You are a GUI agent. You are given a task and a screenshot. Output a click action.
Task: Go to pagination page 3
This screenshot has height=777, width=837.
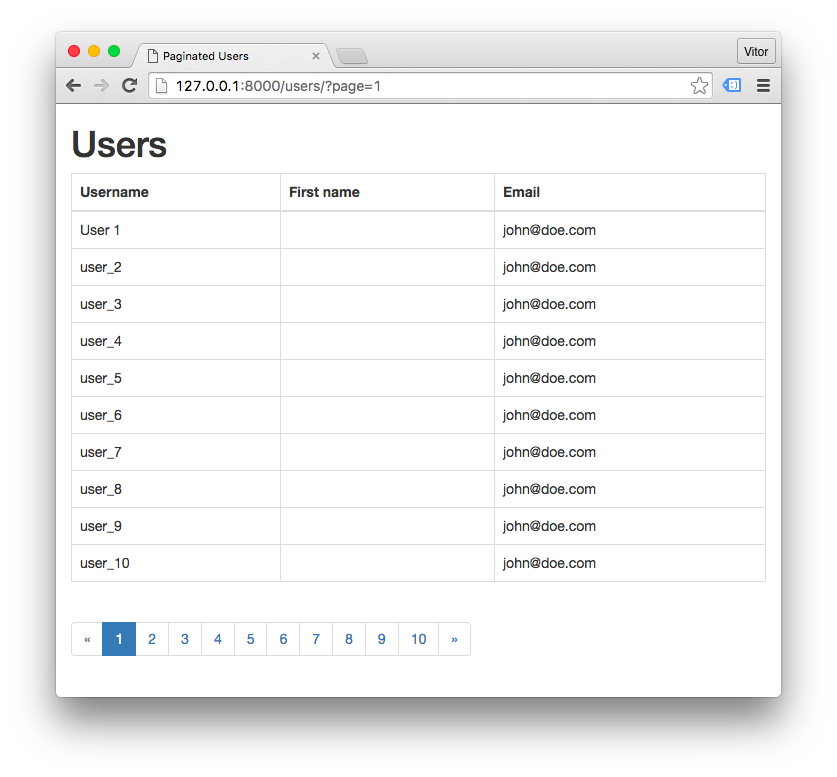click(x=185, y=639)
